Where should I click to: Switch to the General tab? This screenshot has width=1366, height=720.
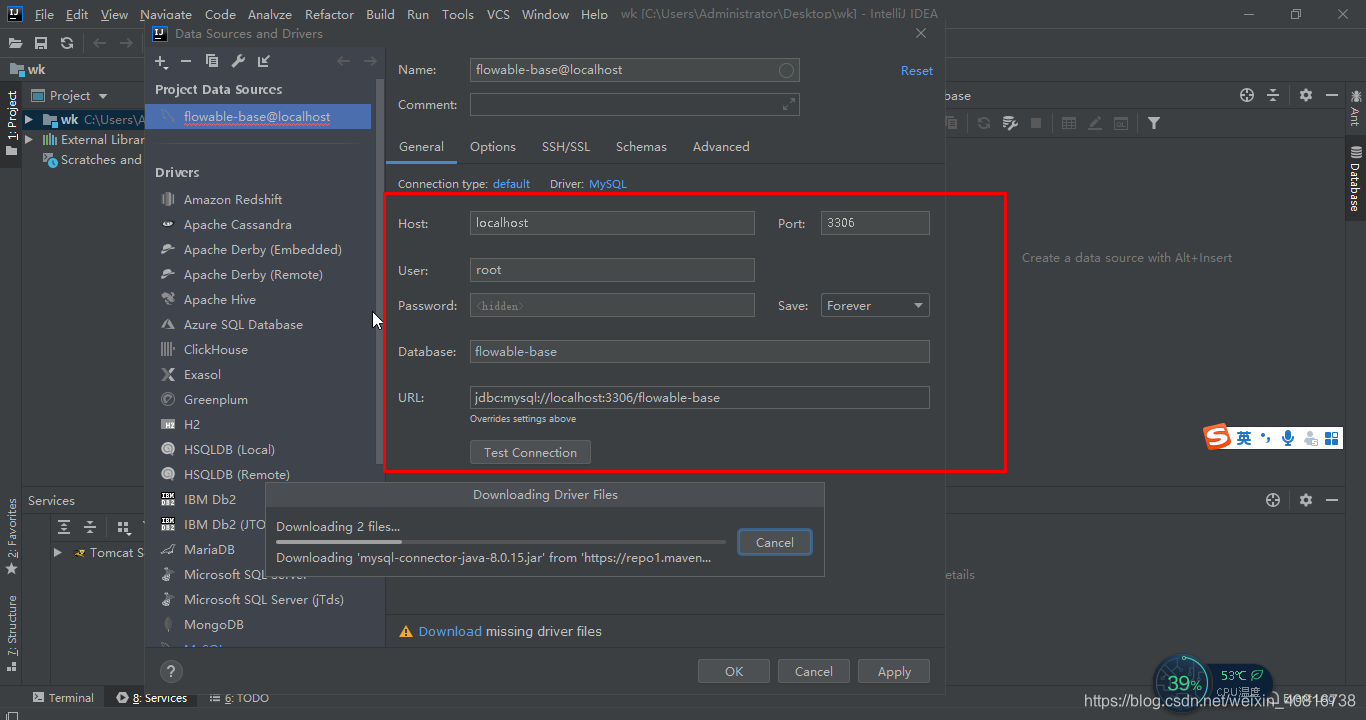coord(421,146)
